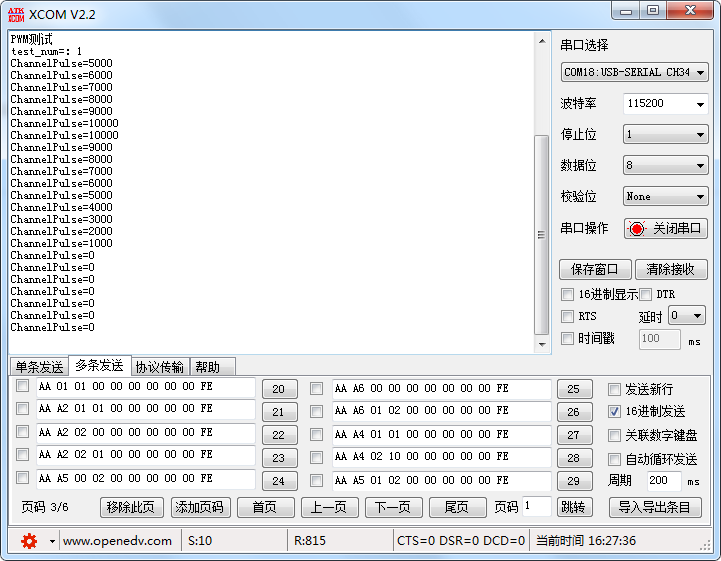Viewport: 721px width, 561px height.
Task: Tick checkbox for AA A2 01 01 command row
Action: 22,408
